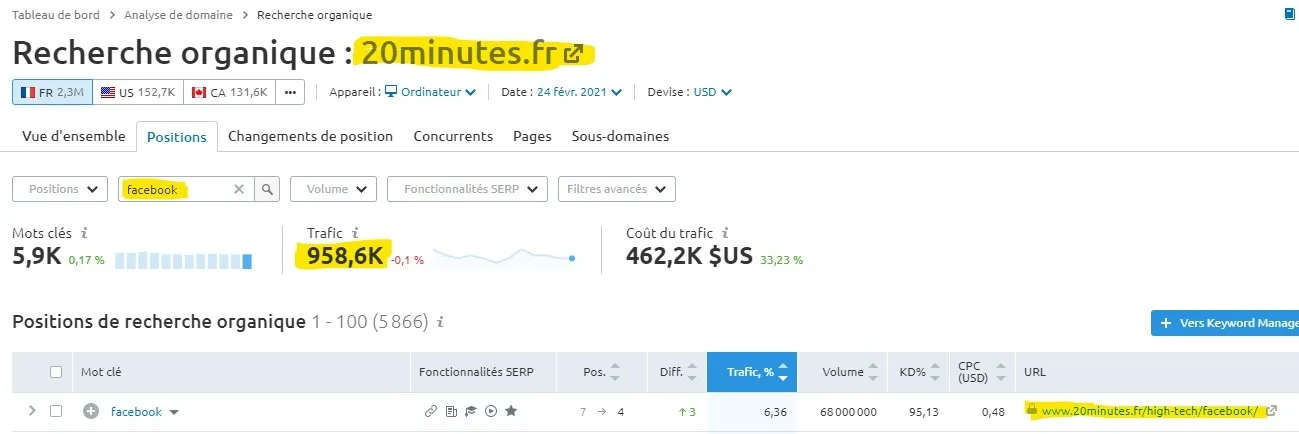Click the news SERP feature icon in facebook row
Image resolution: width=1299 pixels, height=434 pixels.
[x=451, y=411]
